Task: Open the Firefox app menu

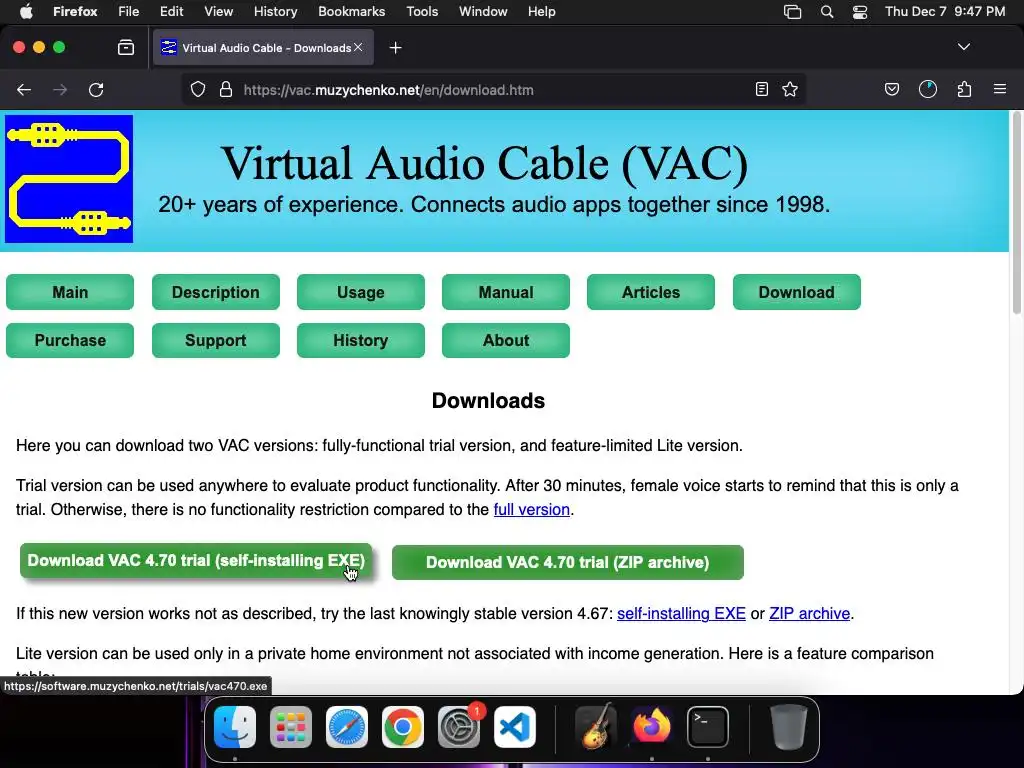Action: (75, 12)
